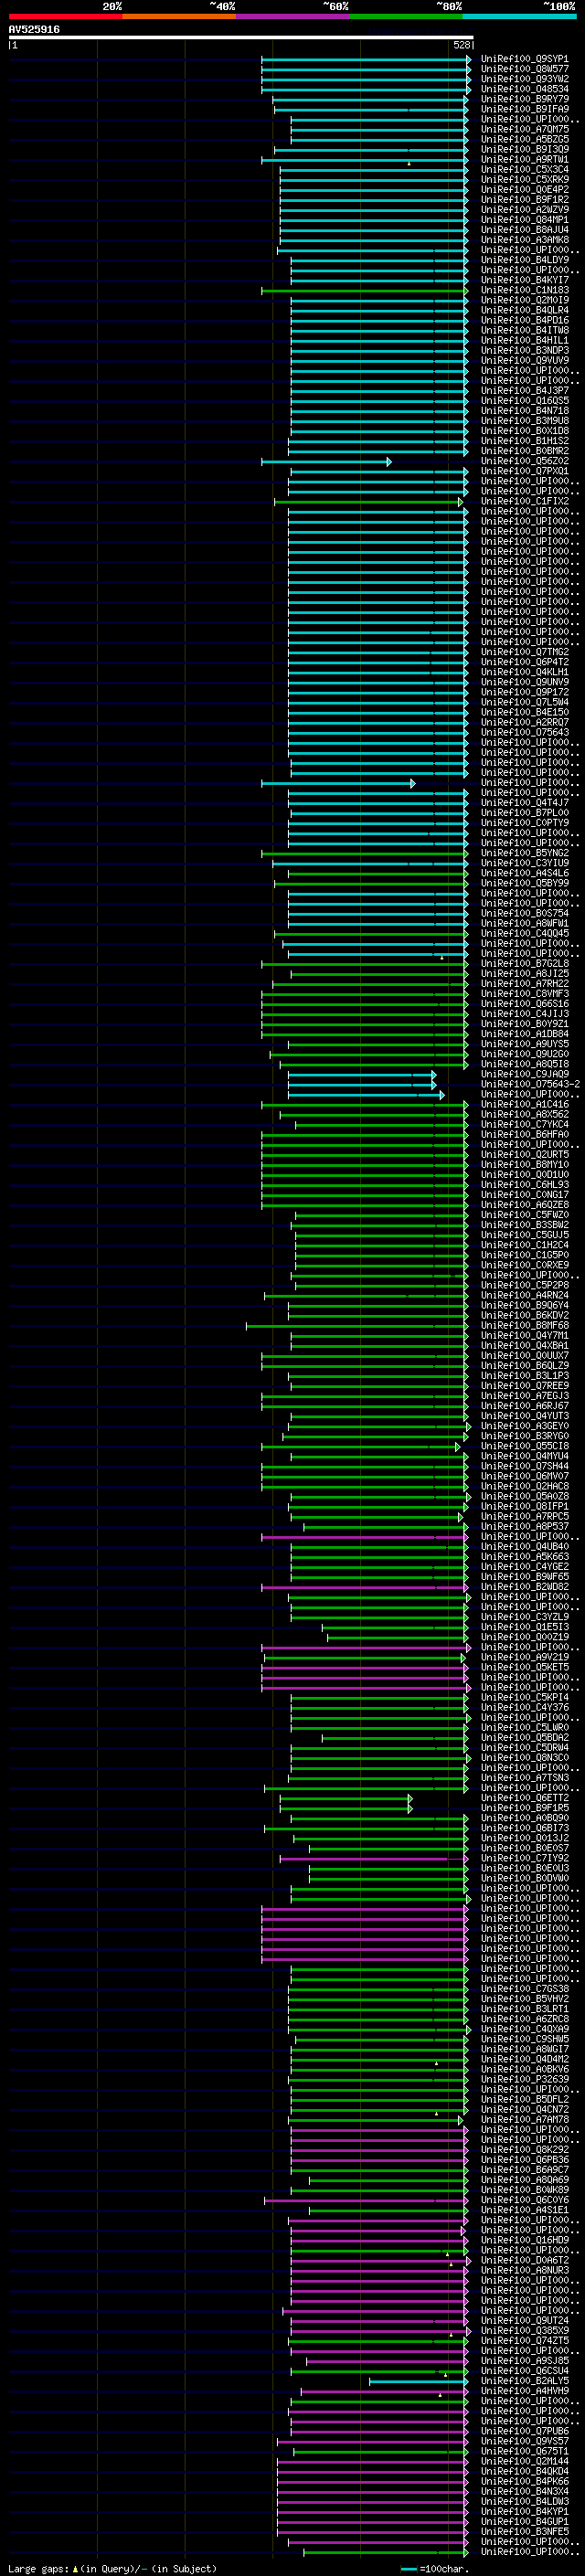
Task: Select label UniRef100_A1C416
Action: tap(524, 1105)
